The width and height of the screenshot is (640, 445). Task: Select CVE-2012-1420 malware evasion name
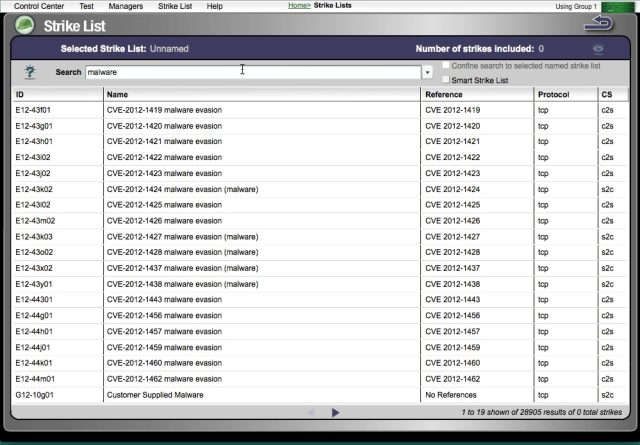pyautogui.click(x=164, y=126)
